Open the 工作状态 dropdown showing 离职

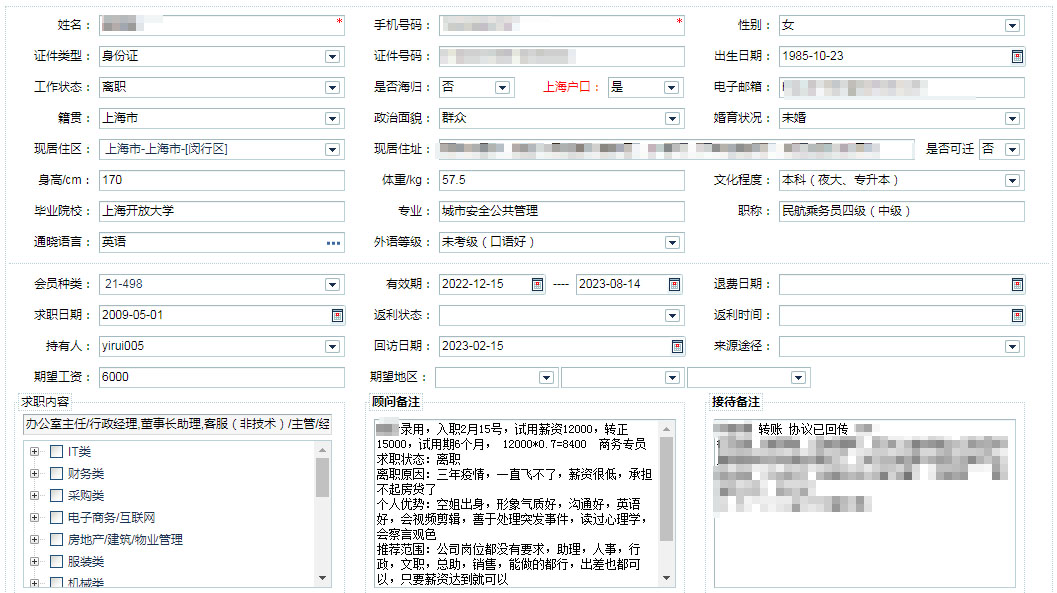click(x=332, y=88)
